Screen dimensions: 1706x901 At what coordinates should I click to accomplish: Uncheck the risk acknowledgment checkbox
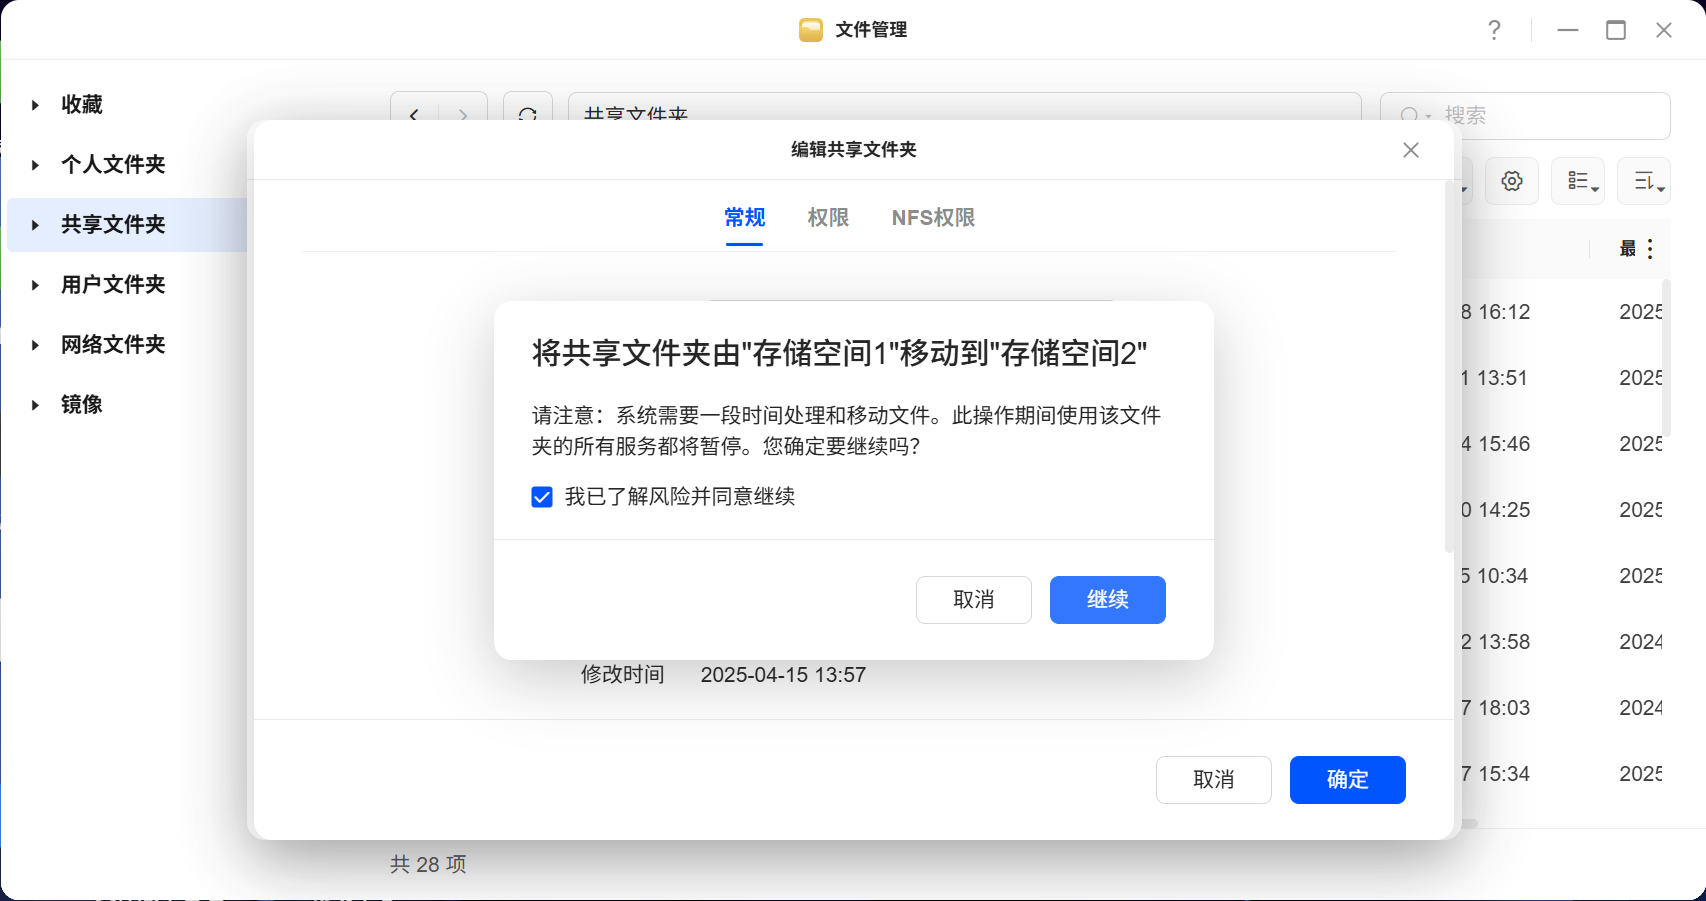click(x=542, y=497)
